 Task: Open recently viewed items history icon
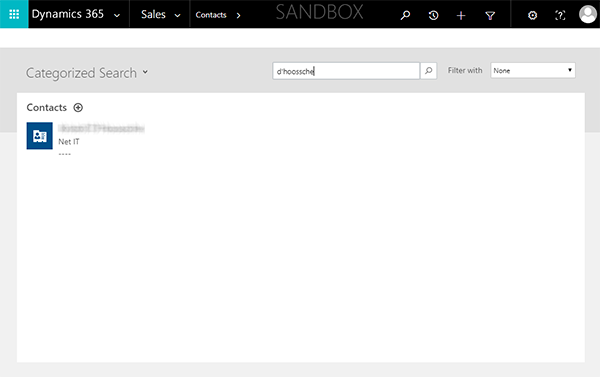click(x=433, y=15)
